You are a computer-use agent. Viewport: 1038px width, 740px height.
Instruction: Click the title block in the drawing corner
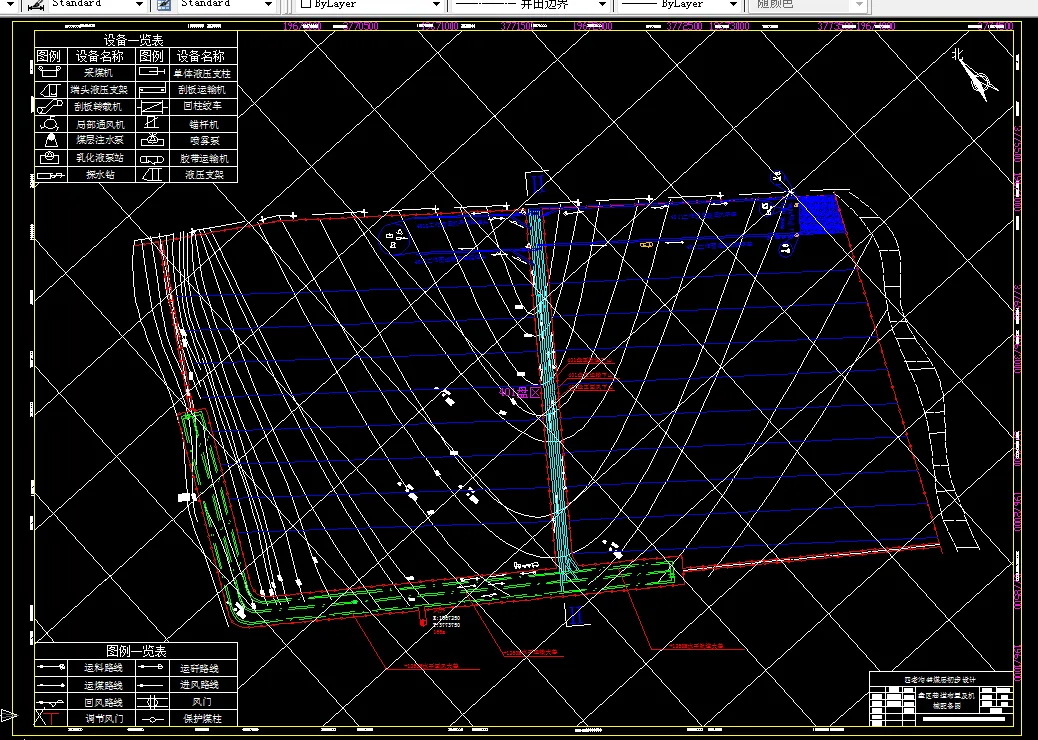941,698
